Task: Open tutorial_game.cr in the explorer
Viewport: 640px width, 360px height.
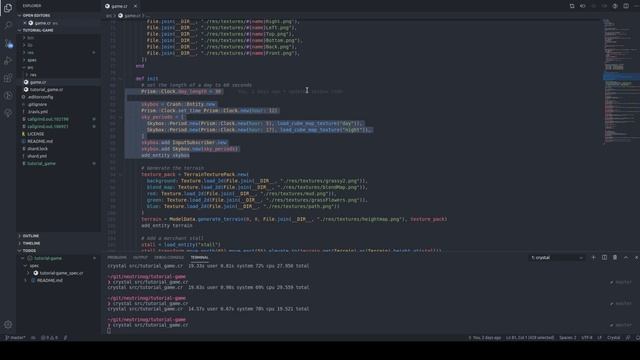Action: pyautogui.click(x=46, y=89)
